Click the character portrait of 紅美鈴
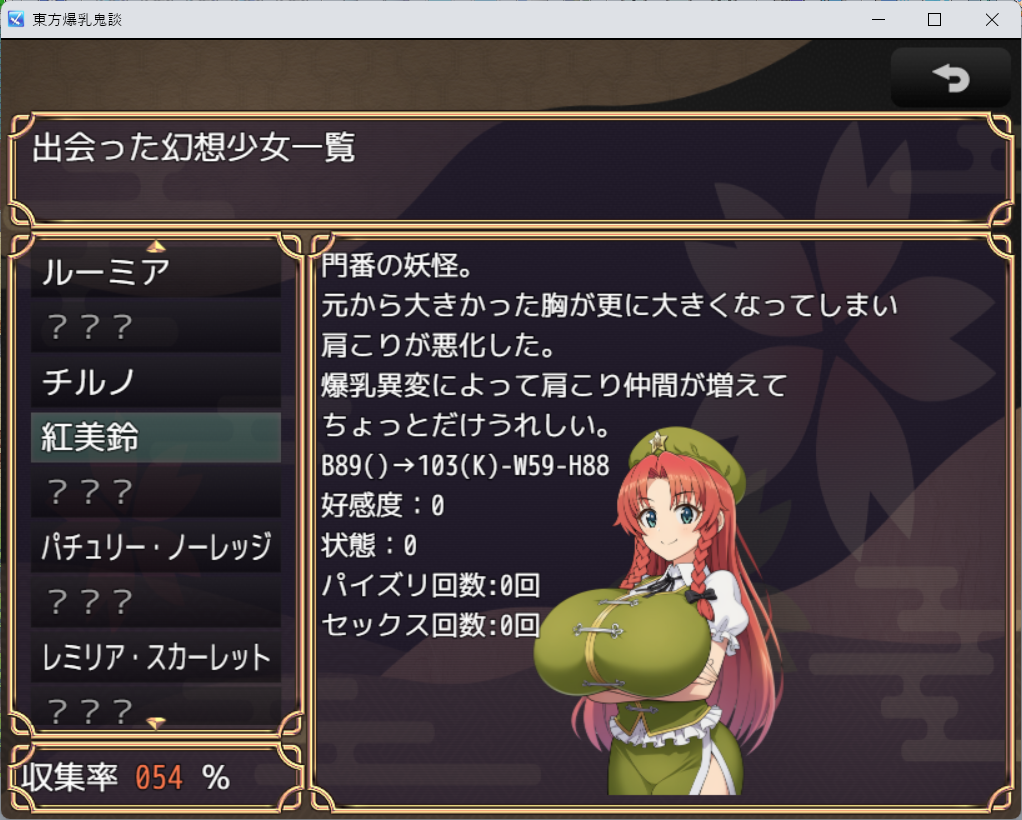This screenshot has height=820, width=1022. [658, 611]
